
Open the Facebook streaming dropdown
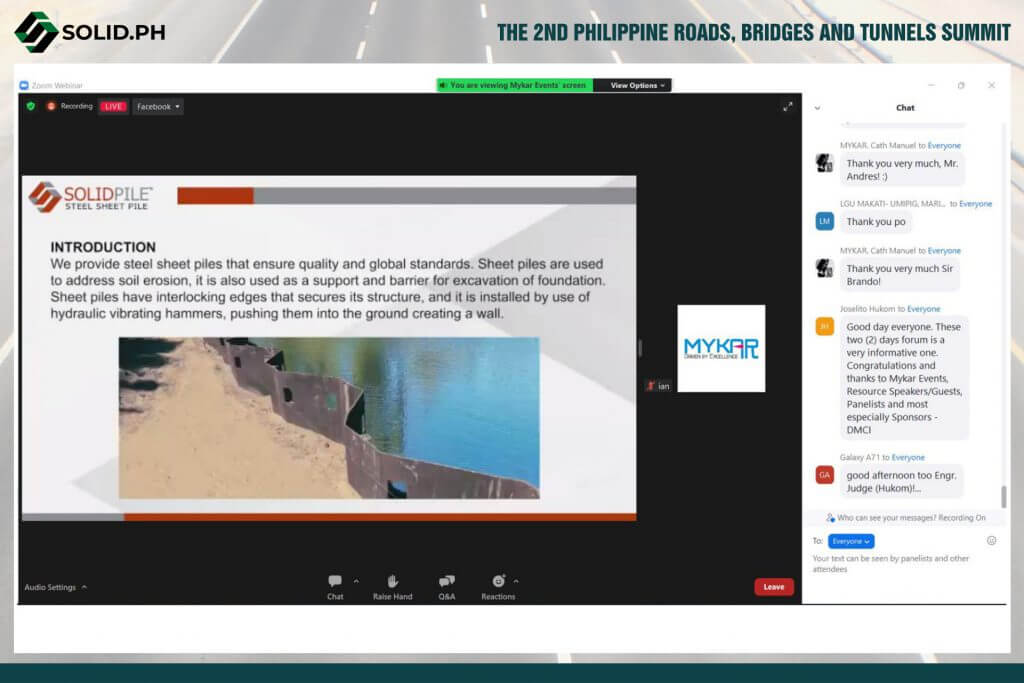coord(157,106)
